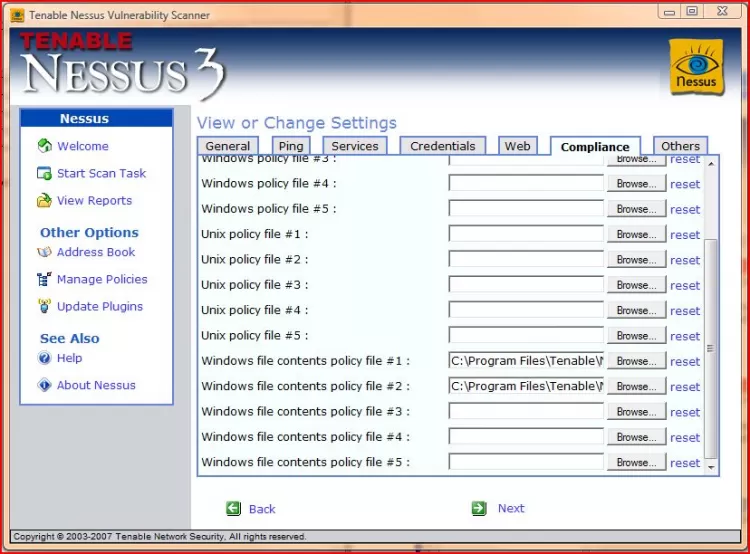This screenshot has height=554, width=750.
Task: Open the About Nessus link
Action: point(96,385)
